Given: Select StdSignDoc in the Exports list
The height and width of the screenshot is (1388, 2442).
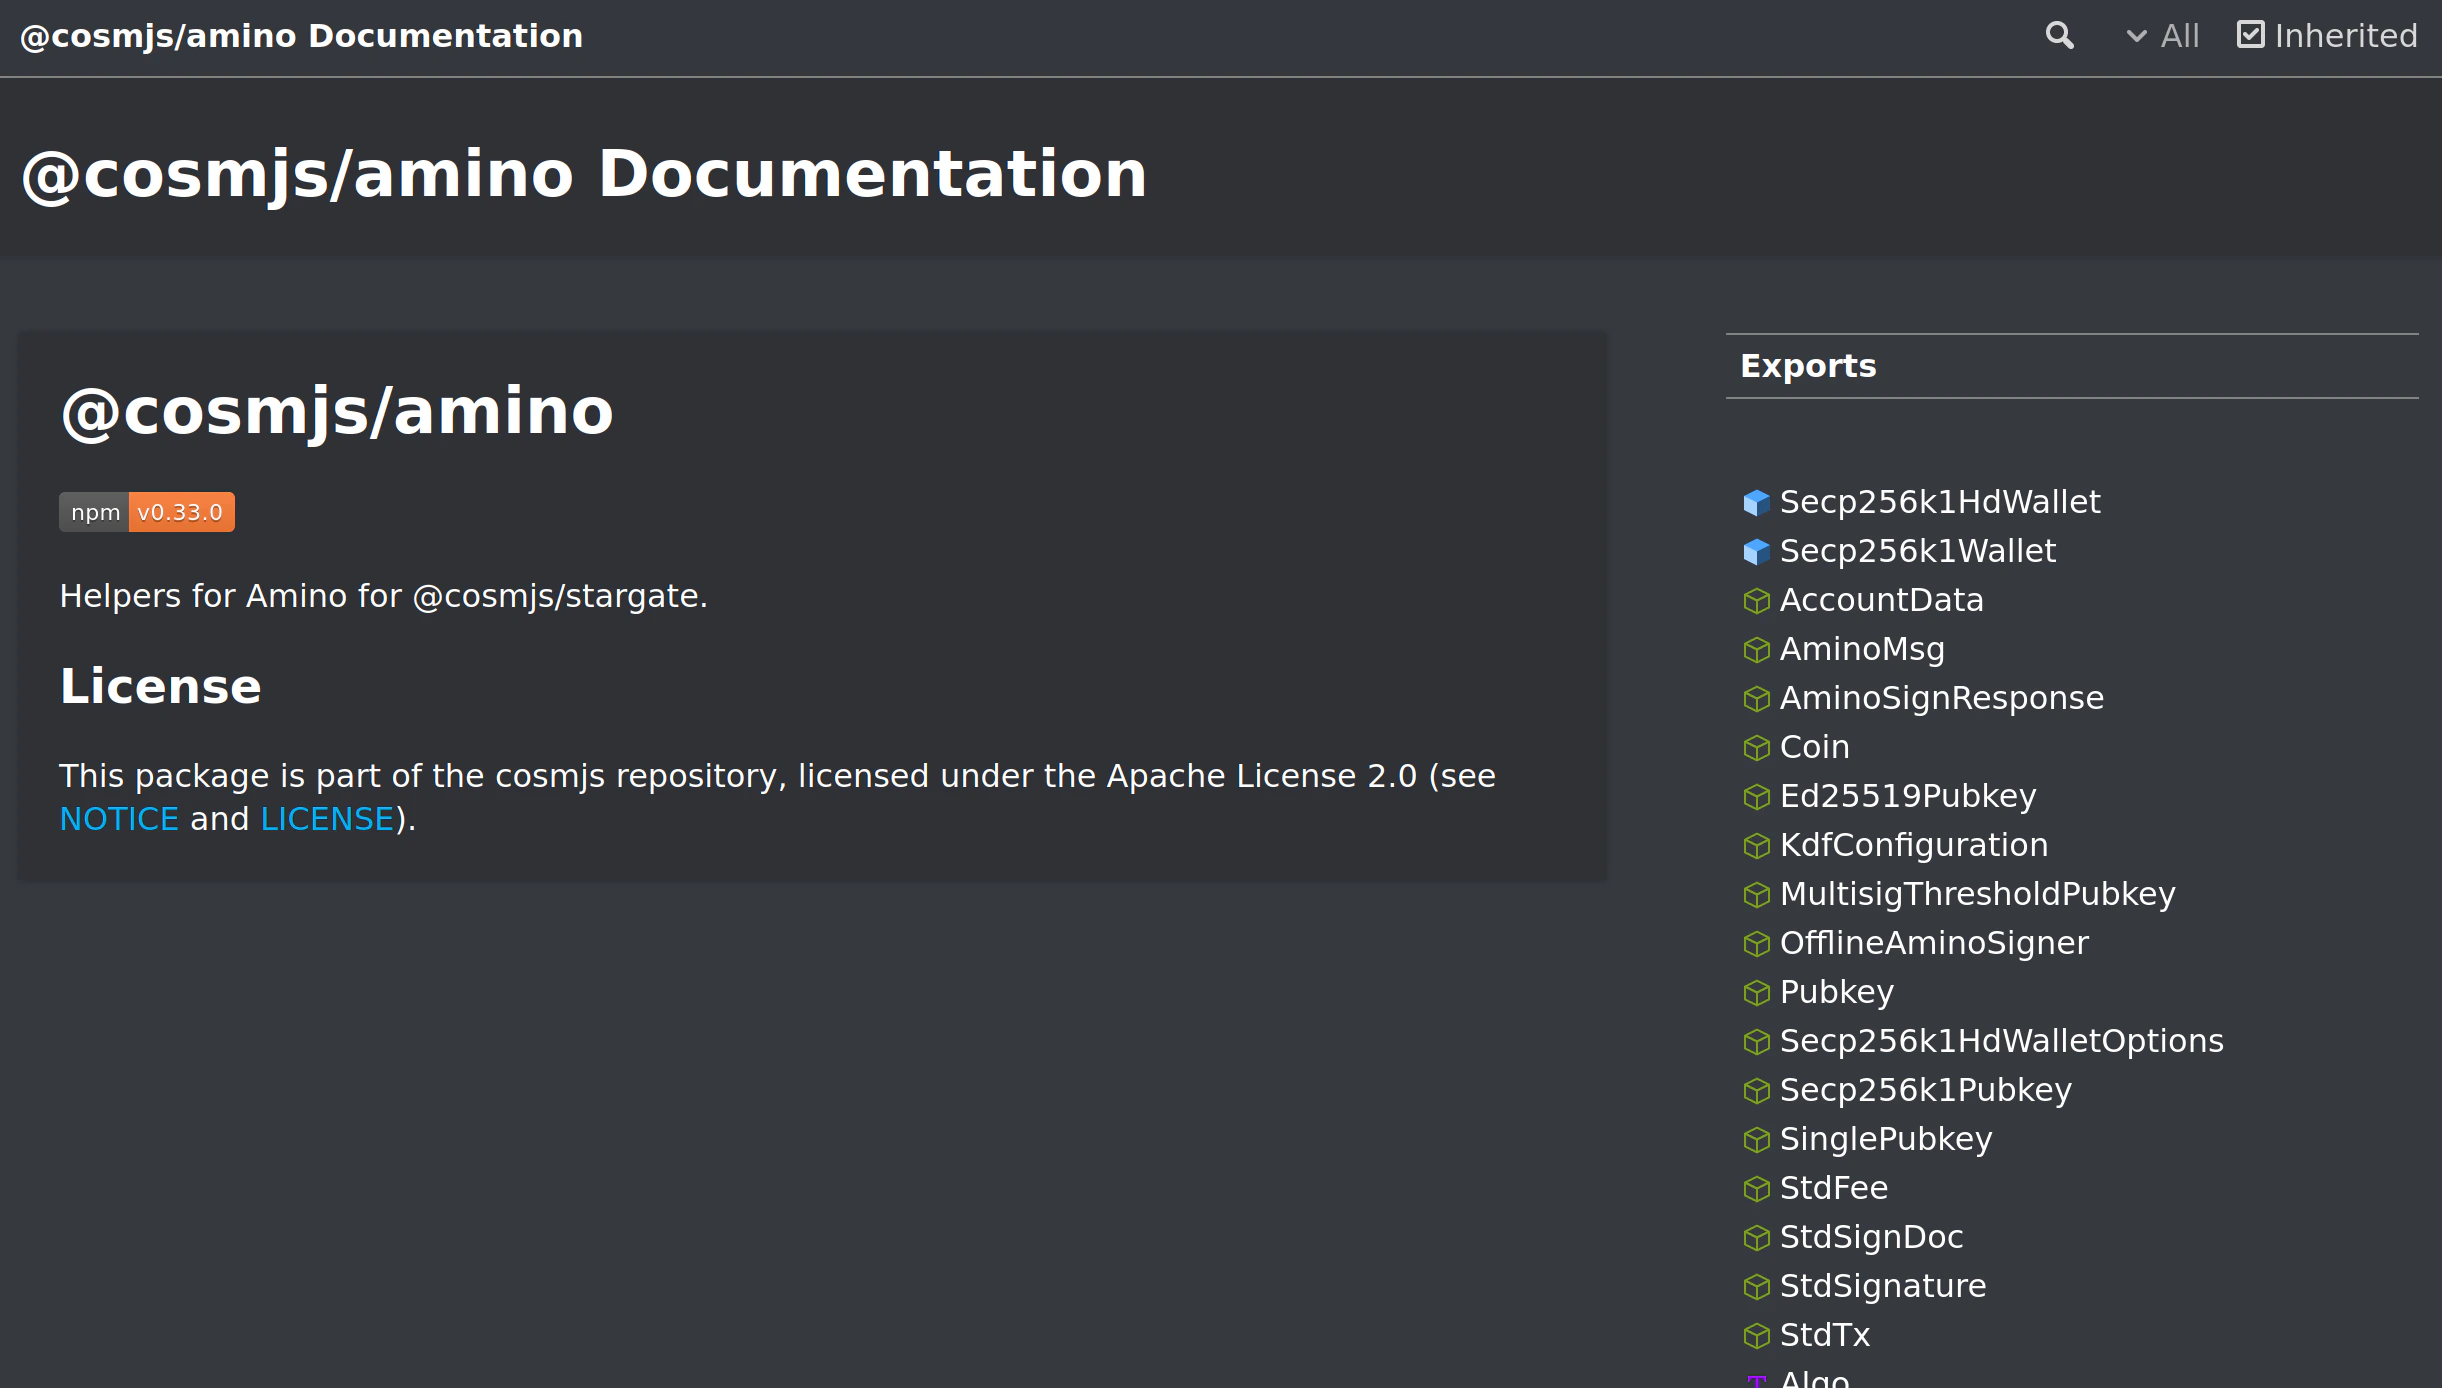Looking at the screenshot, I should click(1870, 1237).
